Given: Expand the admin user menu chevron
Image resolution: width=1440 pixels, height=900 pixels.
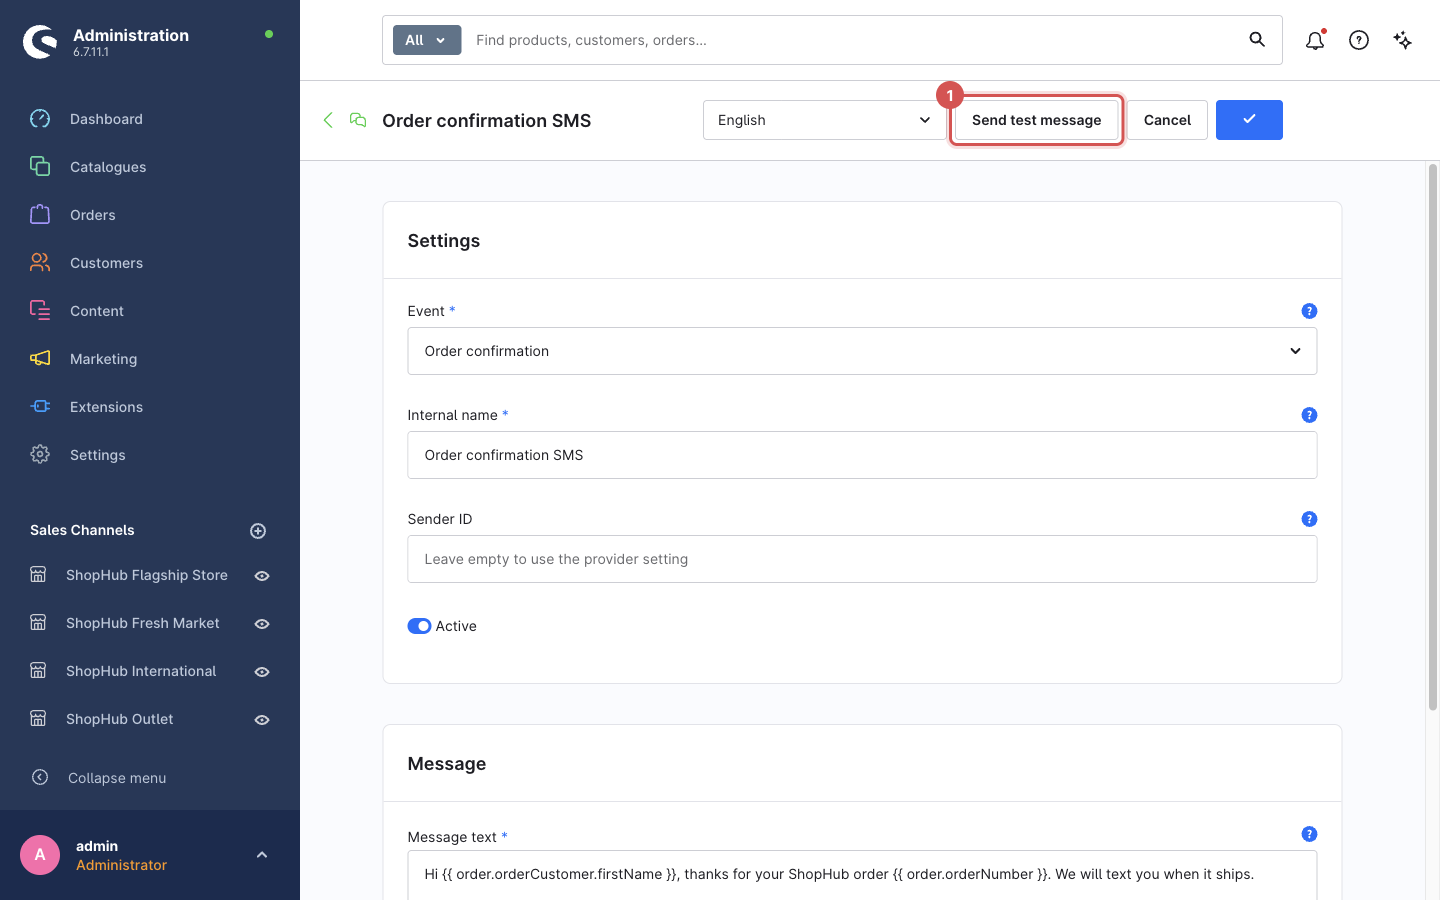Looking at the screenshot, I should coord(262,855).
